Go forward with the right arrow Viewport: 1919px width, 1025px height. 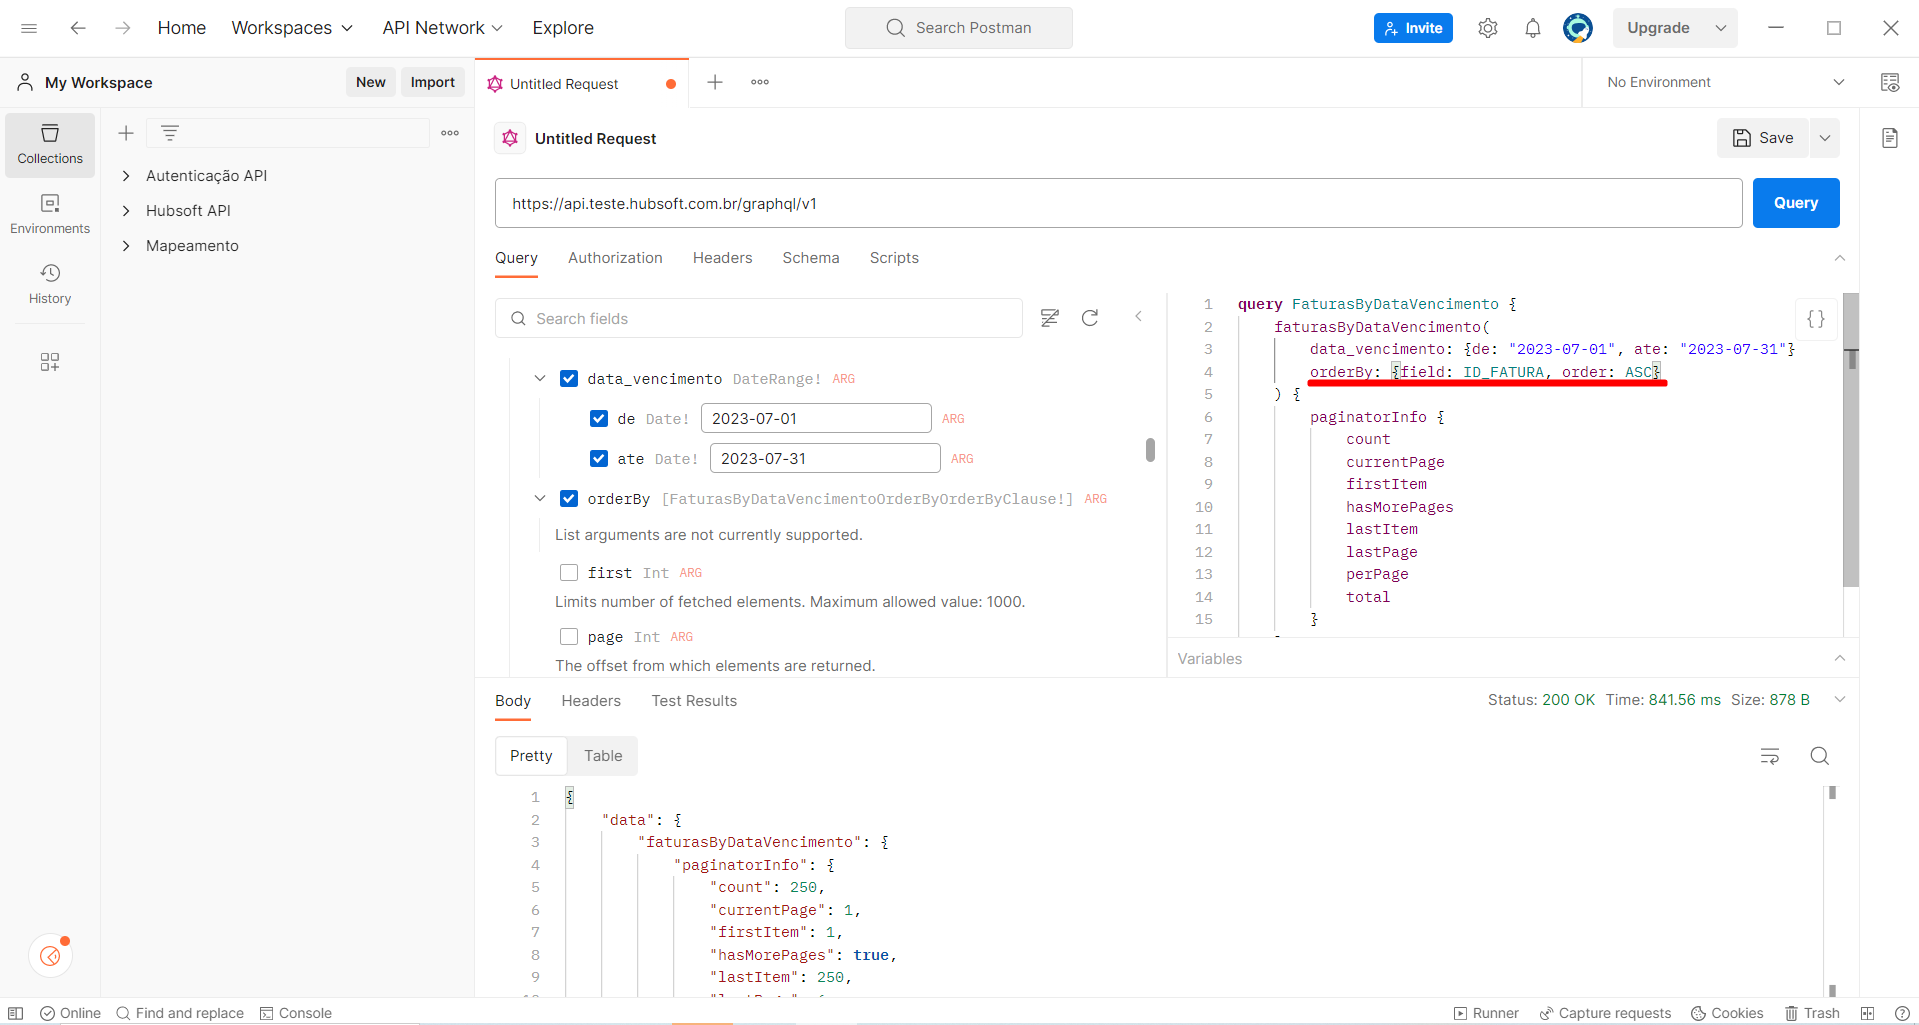123,28
